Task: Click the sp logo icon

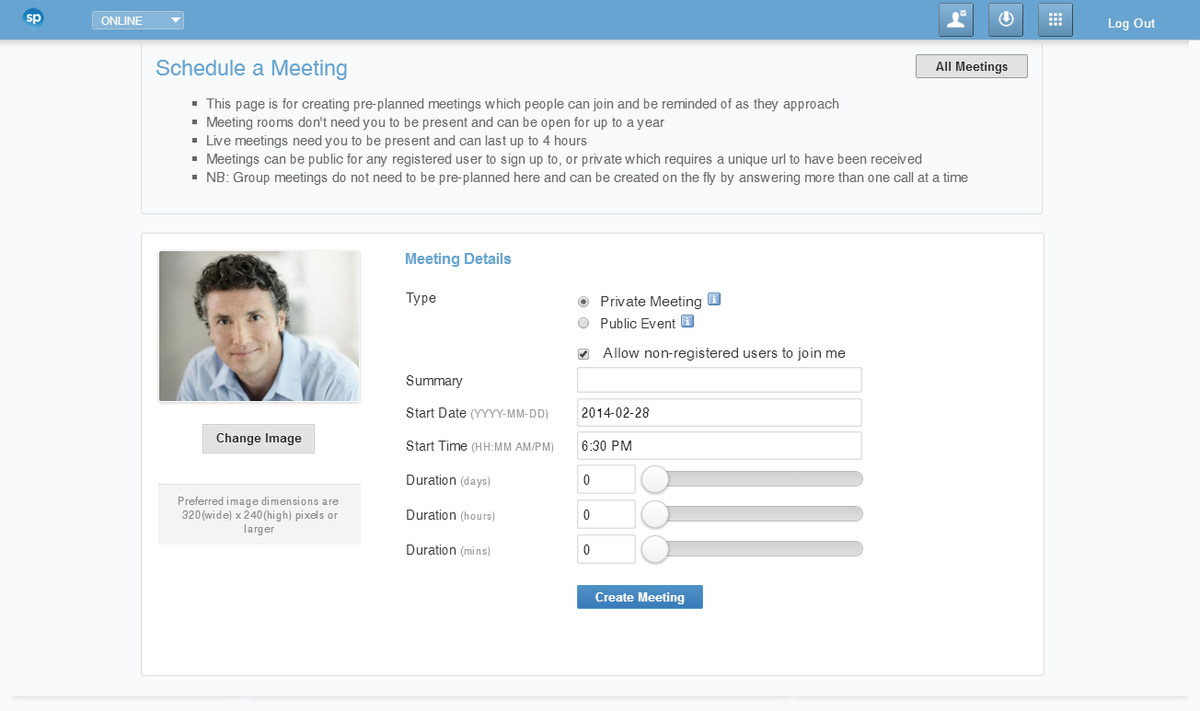Action: click(33, 19)
